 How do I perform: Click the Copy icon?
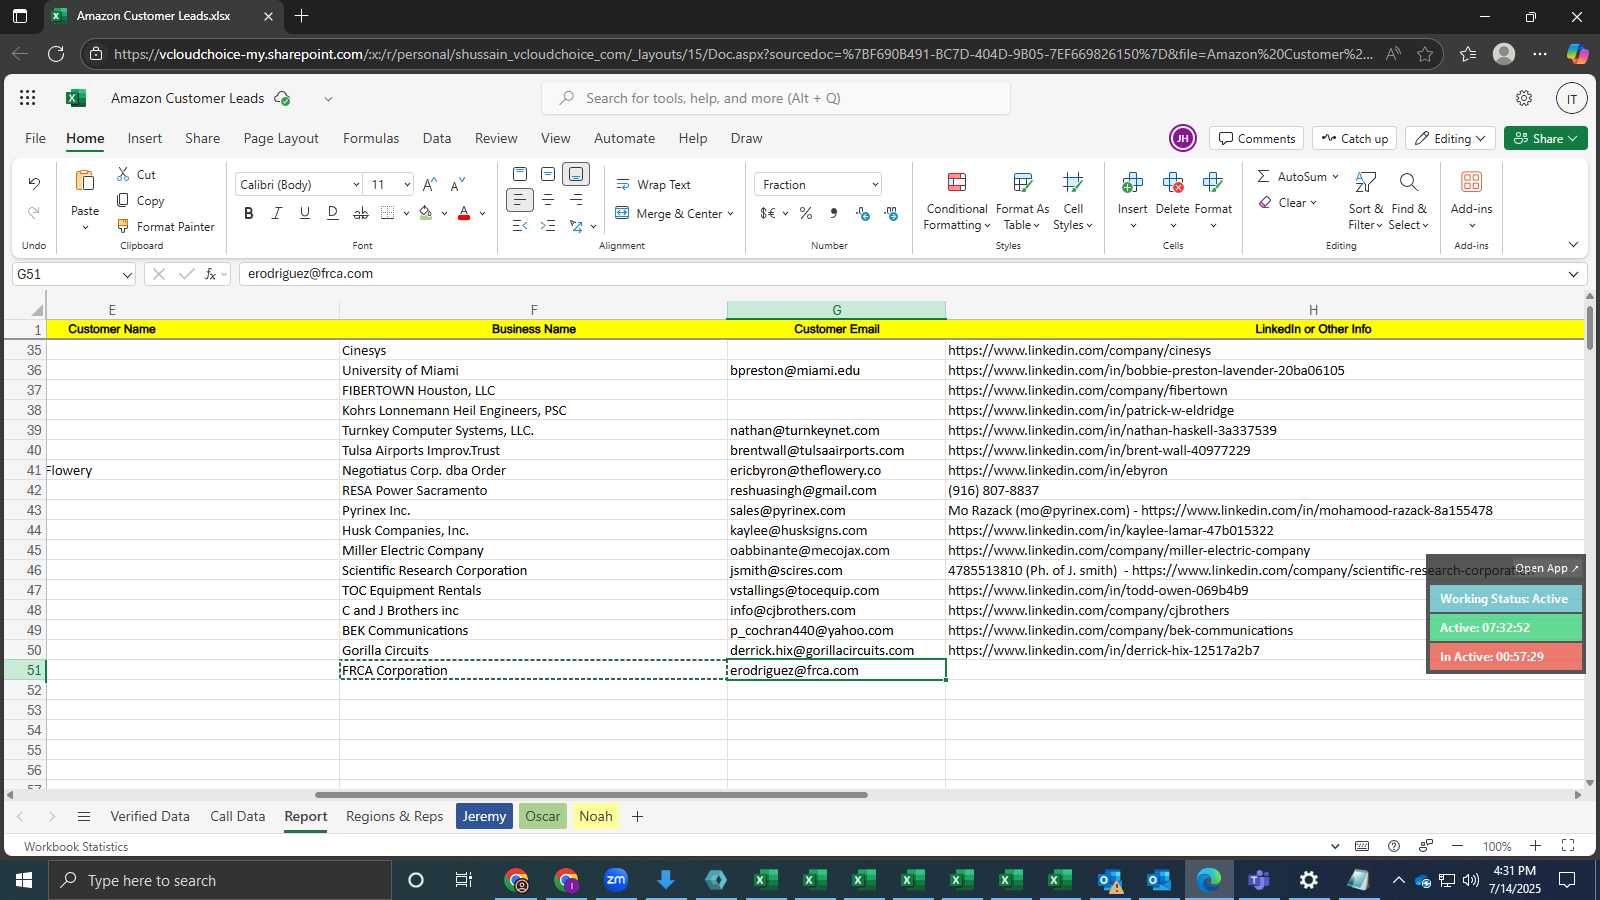coord(123,200)
